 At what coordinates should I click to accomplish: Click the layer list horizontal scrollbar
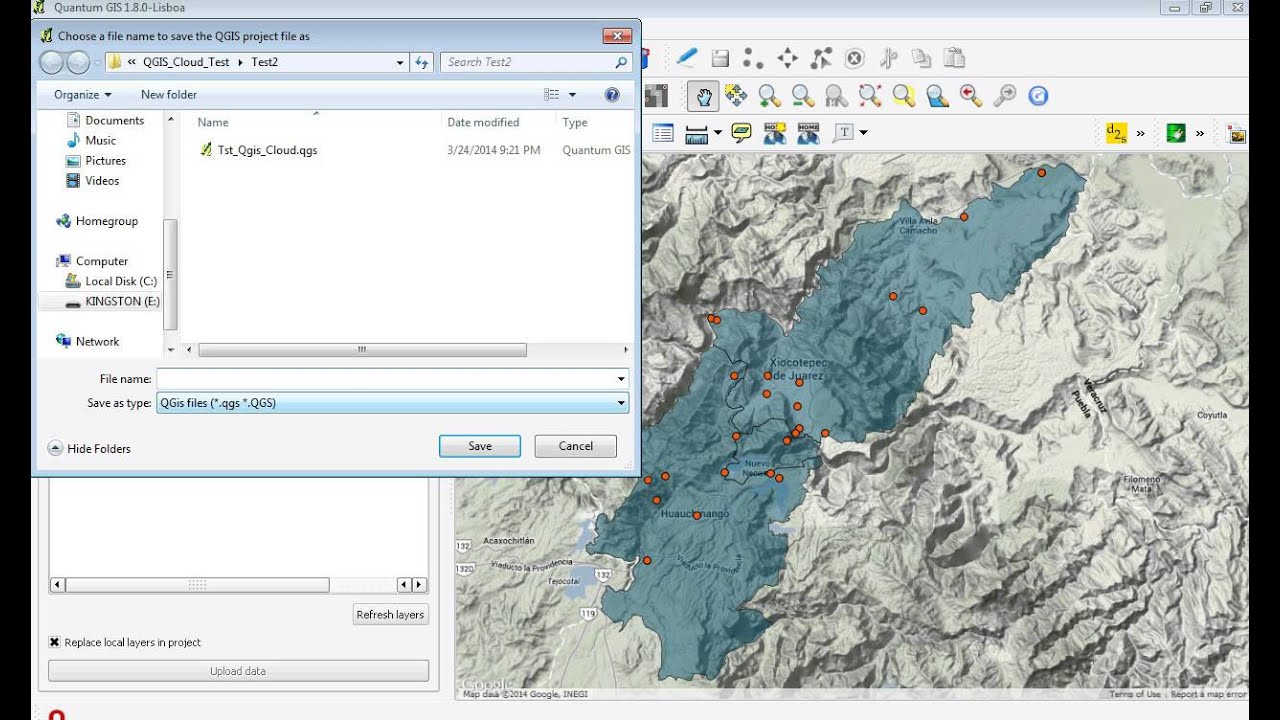[x=197, y=585]
